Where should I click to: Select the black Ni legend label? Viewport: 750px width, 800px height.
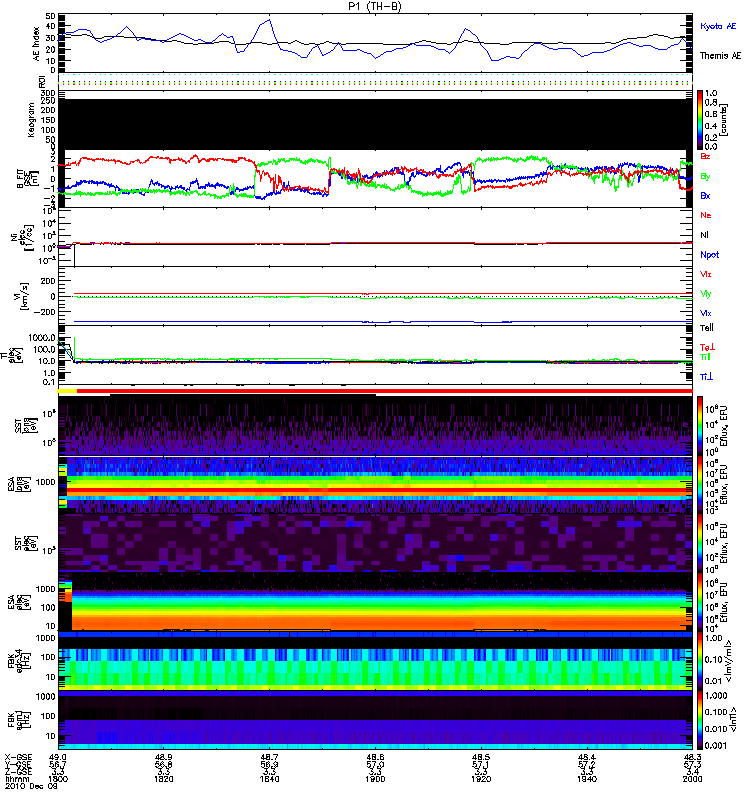pos(704,235)
